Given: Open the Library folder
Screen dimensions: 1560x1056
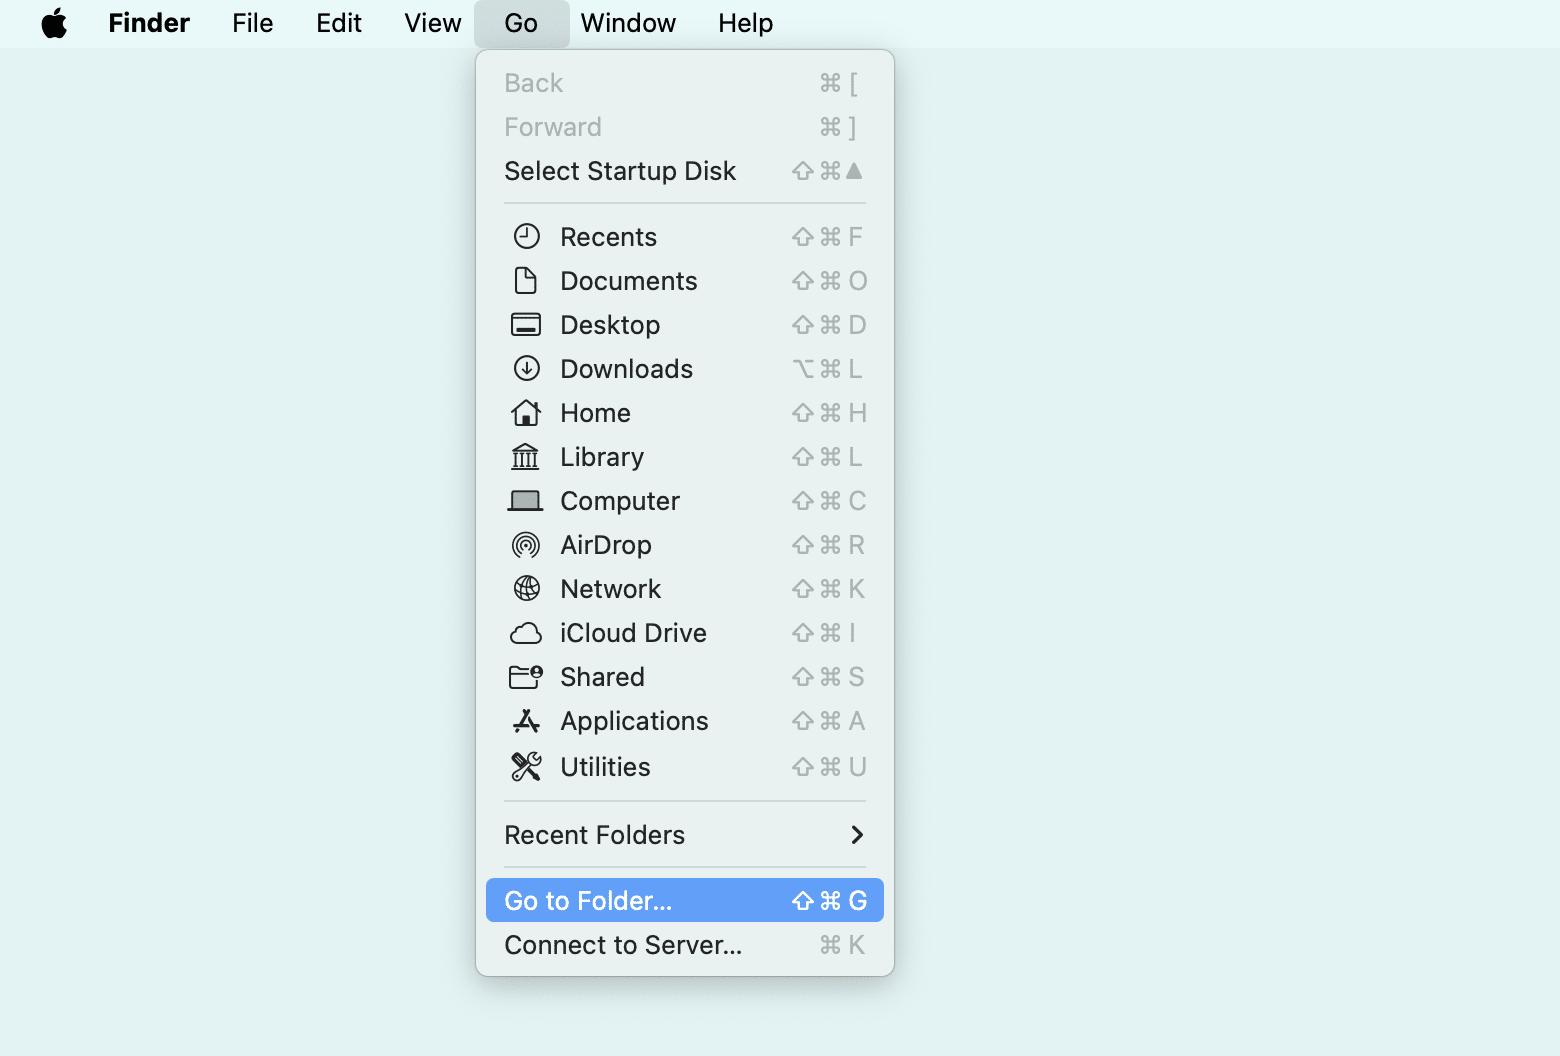Looking at the screenshot, I should [x=602, y=456].
